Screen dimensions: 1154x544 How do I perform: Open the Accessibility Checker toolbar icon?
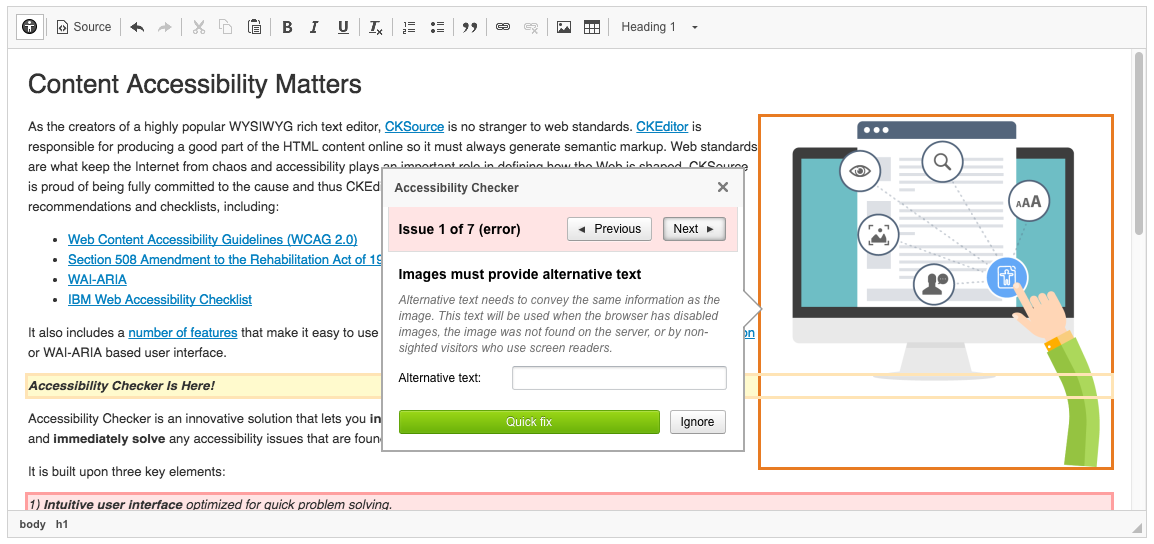(29, 27)
